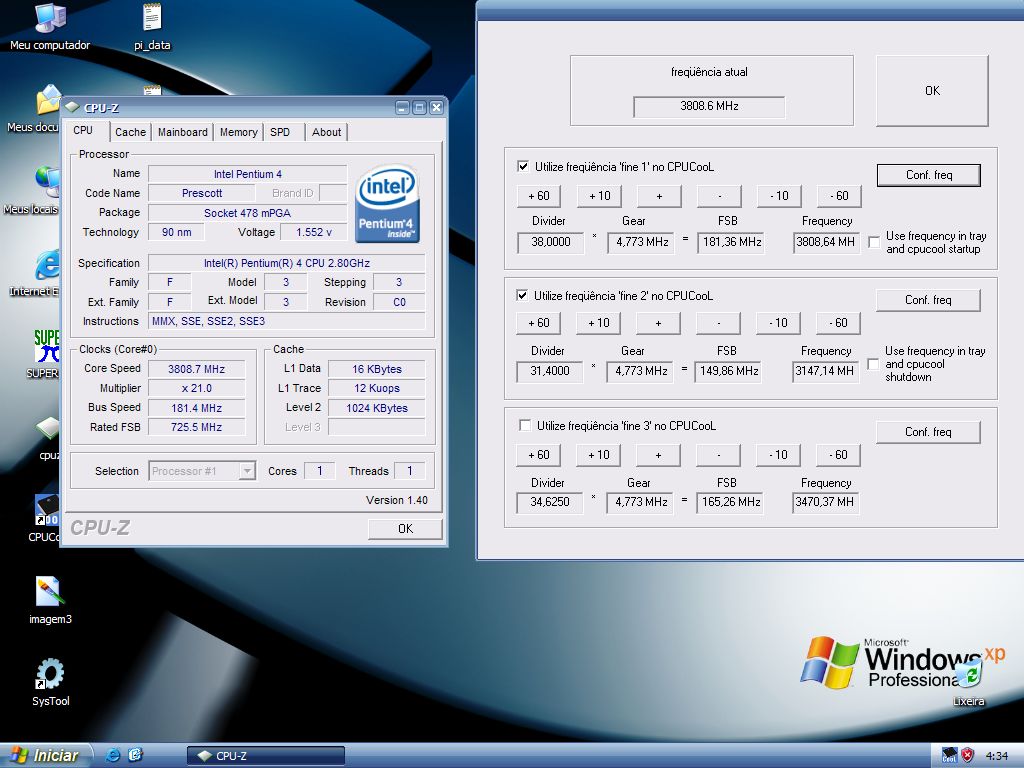Click Conf. freq for fine 2
Image resolution: width=1024 pixels, height=768 pixels.
tap(928, 300)
